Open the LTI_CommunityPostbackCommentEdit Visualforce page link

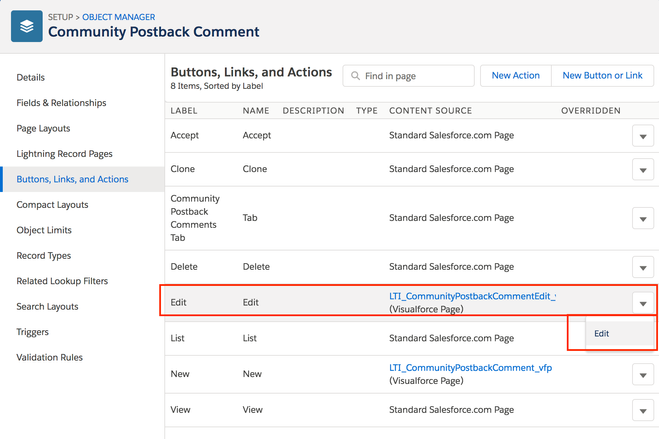point(472,296)
